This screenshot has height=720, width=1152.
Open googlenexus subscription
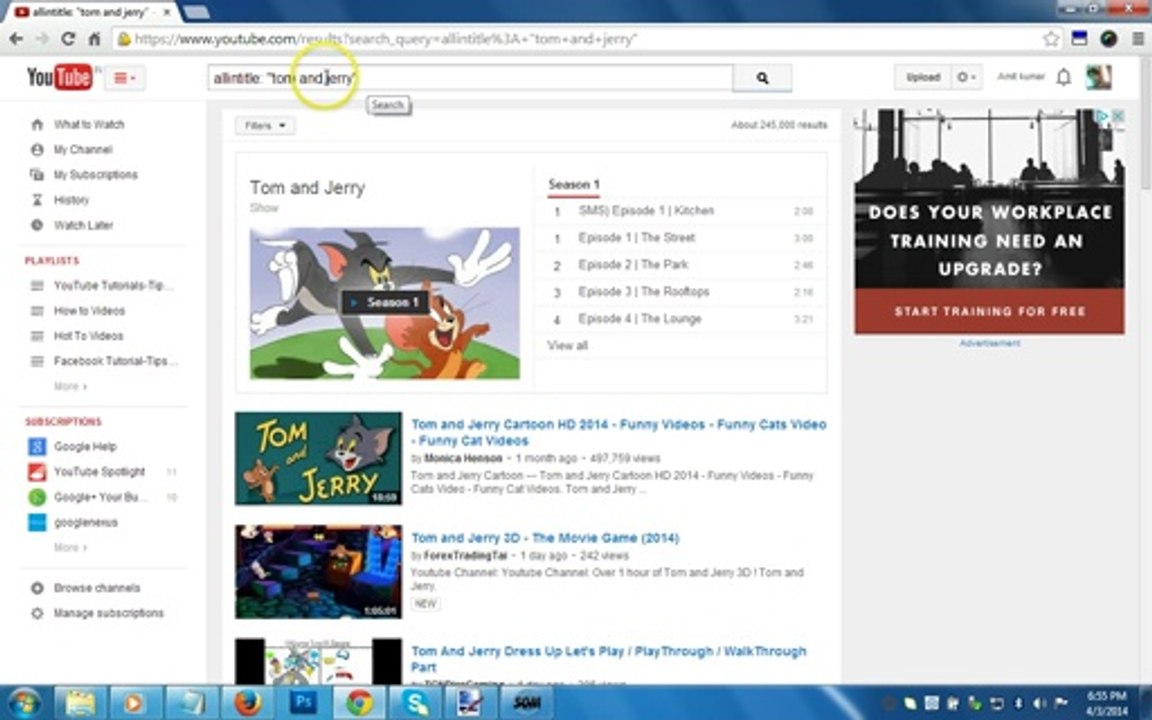[x=85, y=522]
